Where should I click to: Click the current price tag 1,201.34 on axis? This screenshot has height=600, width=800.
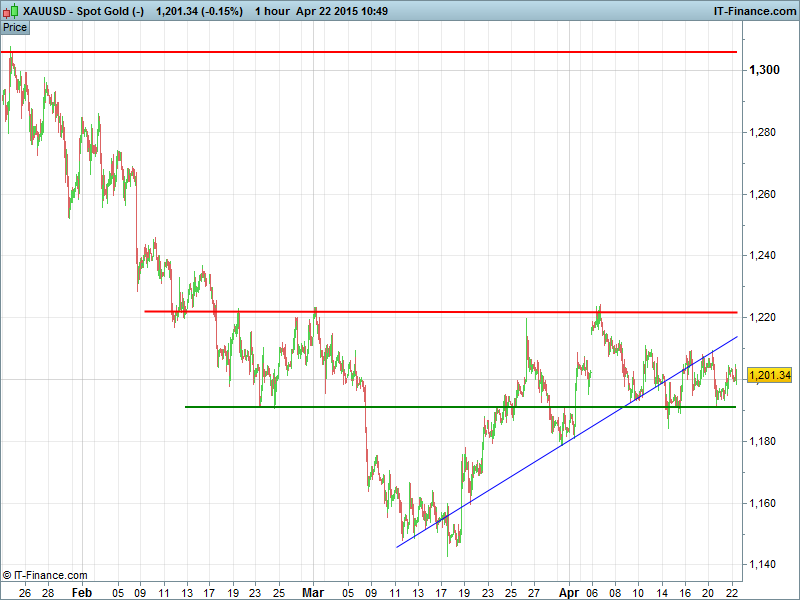tap(769, 375)
